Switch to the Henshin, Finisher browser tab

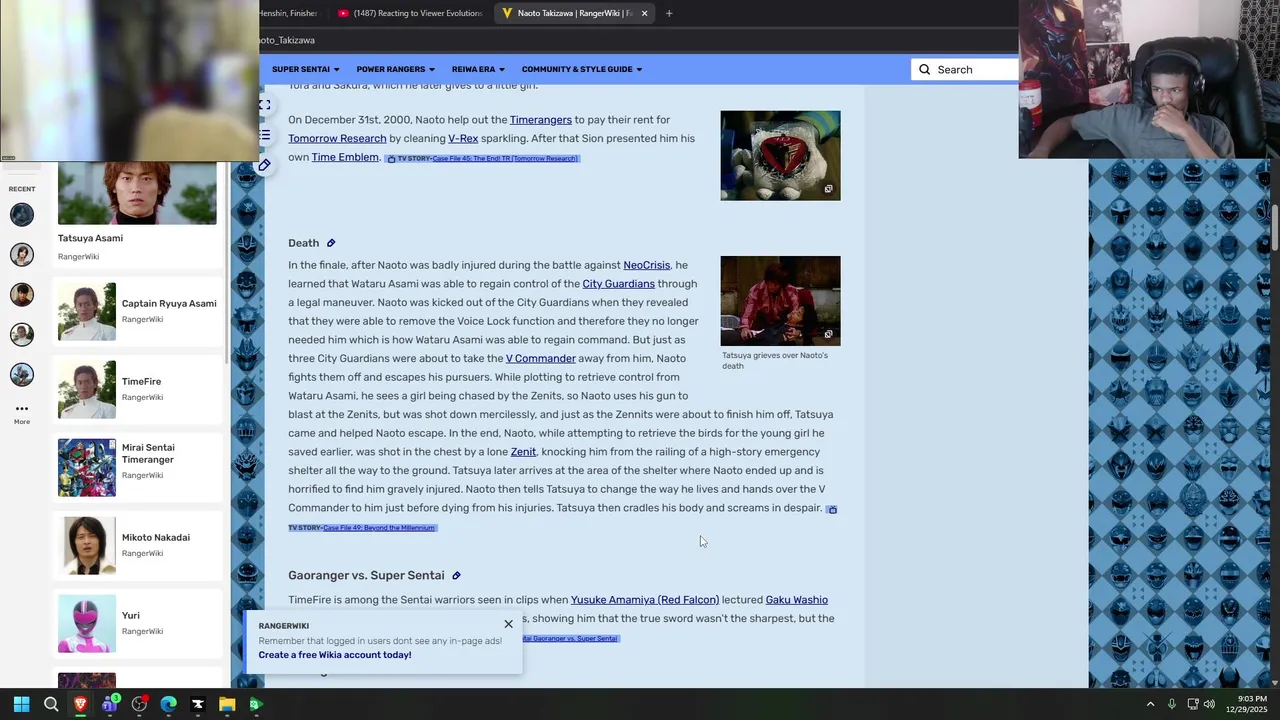click(x=290, y=13)
